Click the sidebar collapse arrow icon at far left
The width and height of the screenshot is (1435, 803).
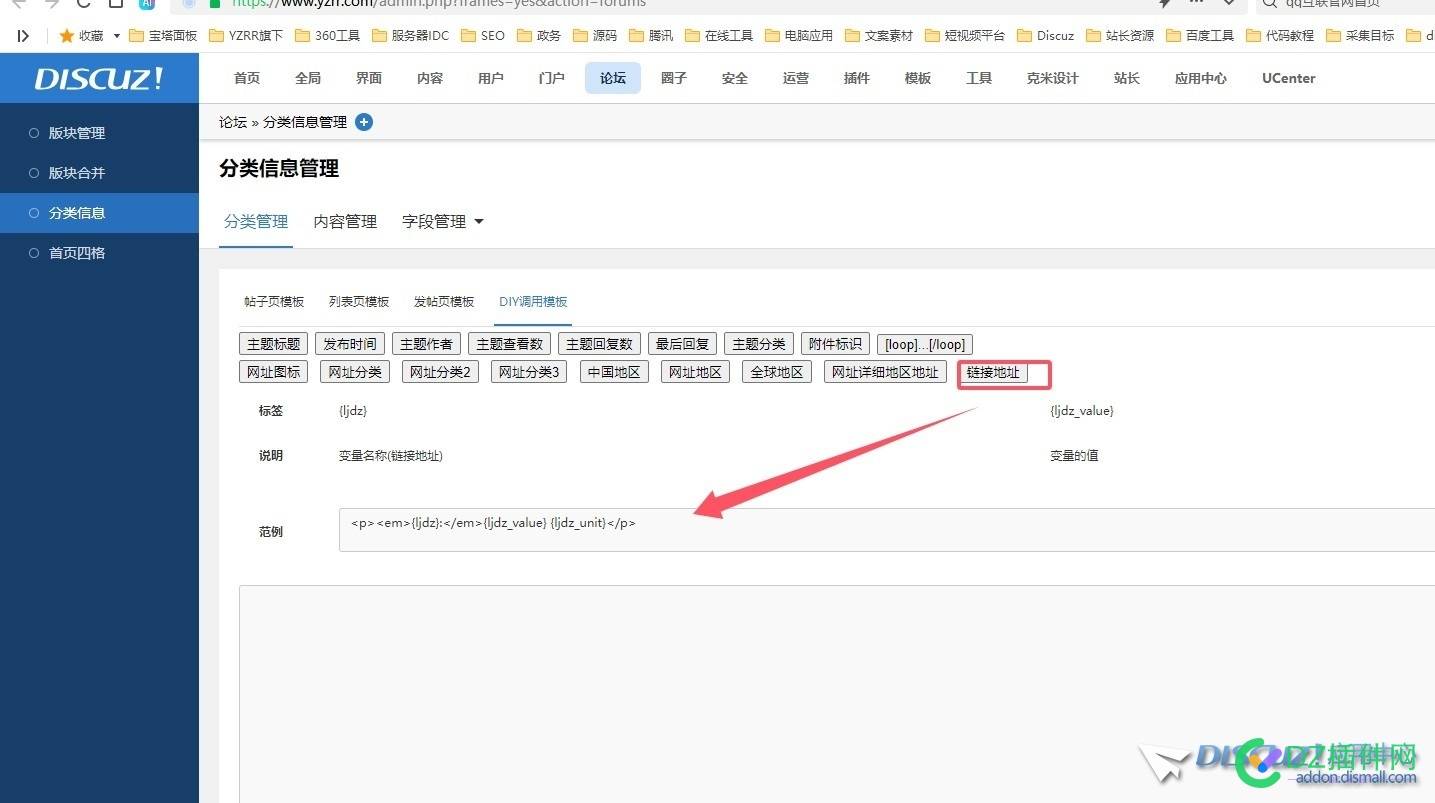(23, 35)
